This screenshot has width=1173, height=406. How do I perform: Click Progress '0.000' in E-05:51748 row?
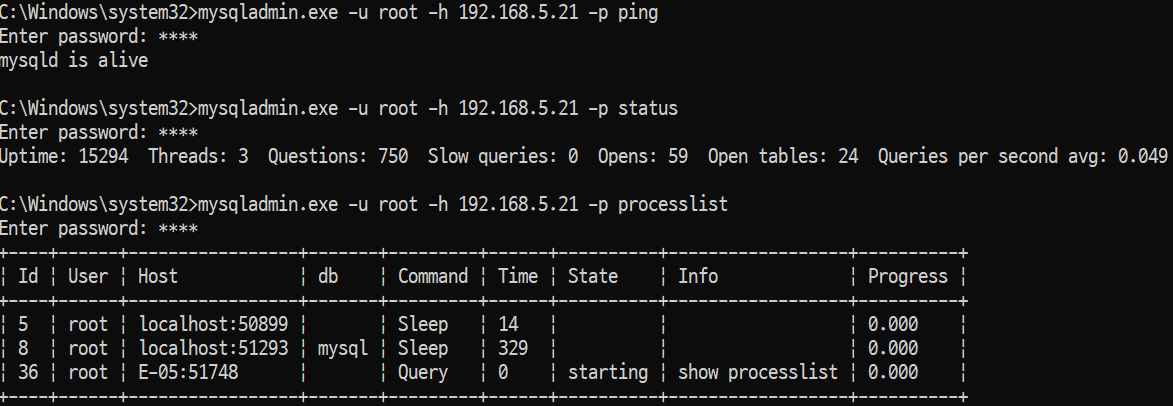click(x=892, y=372)
